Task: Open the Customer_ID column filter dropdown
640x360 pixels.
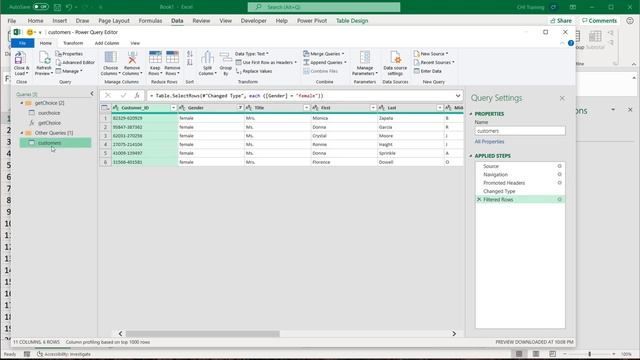Action: (173, 108)
